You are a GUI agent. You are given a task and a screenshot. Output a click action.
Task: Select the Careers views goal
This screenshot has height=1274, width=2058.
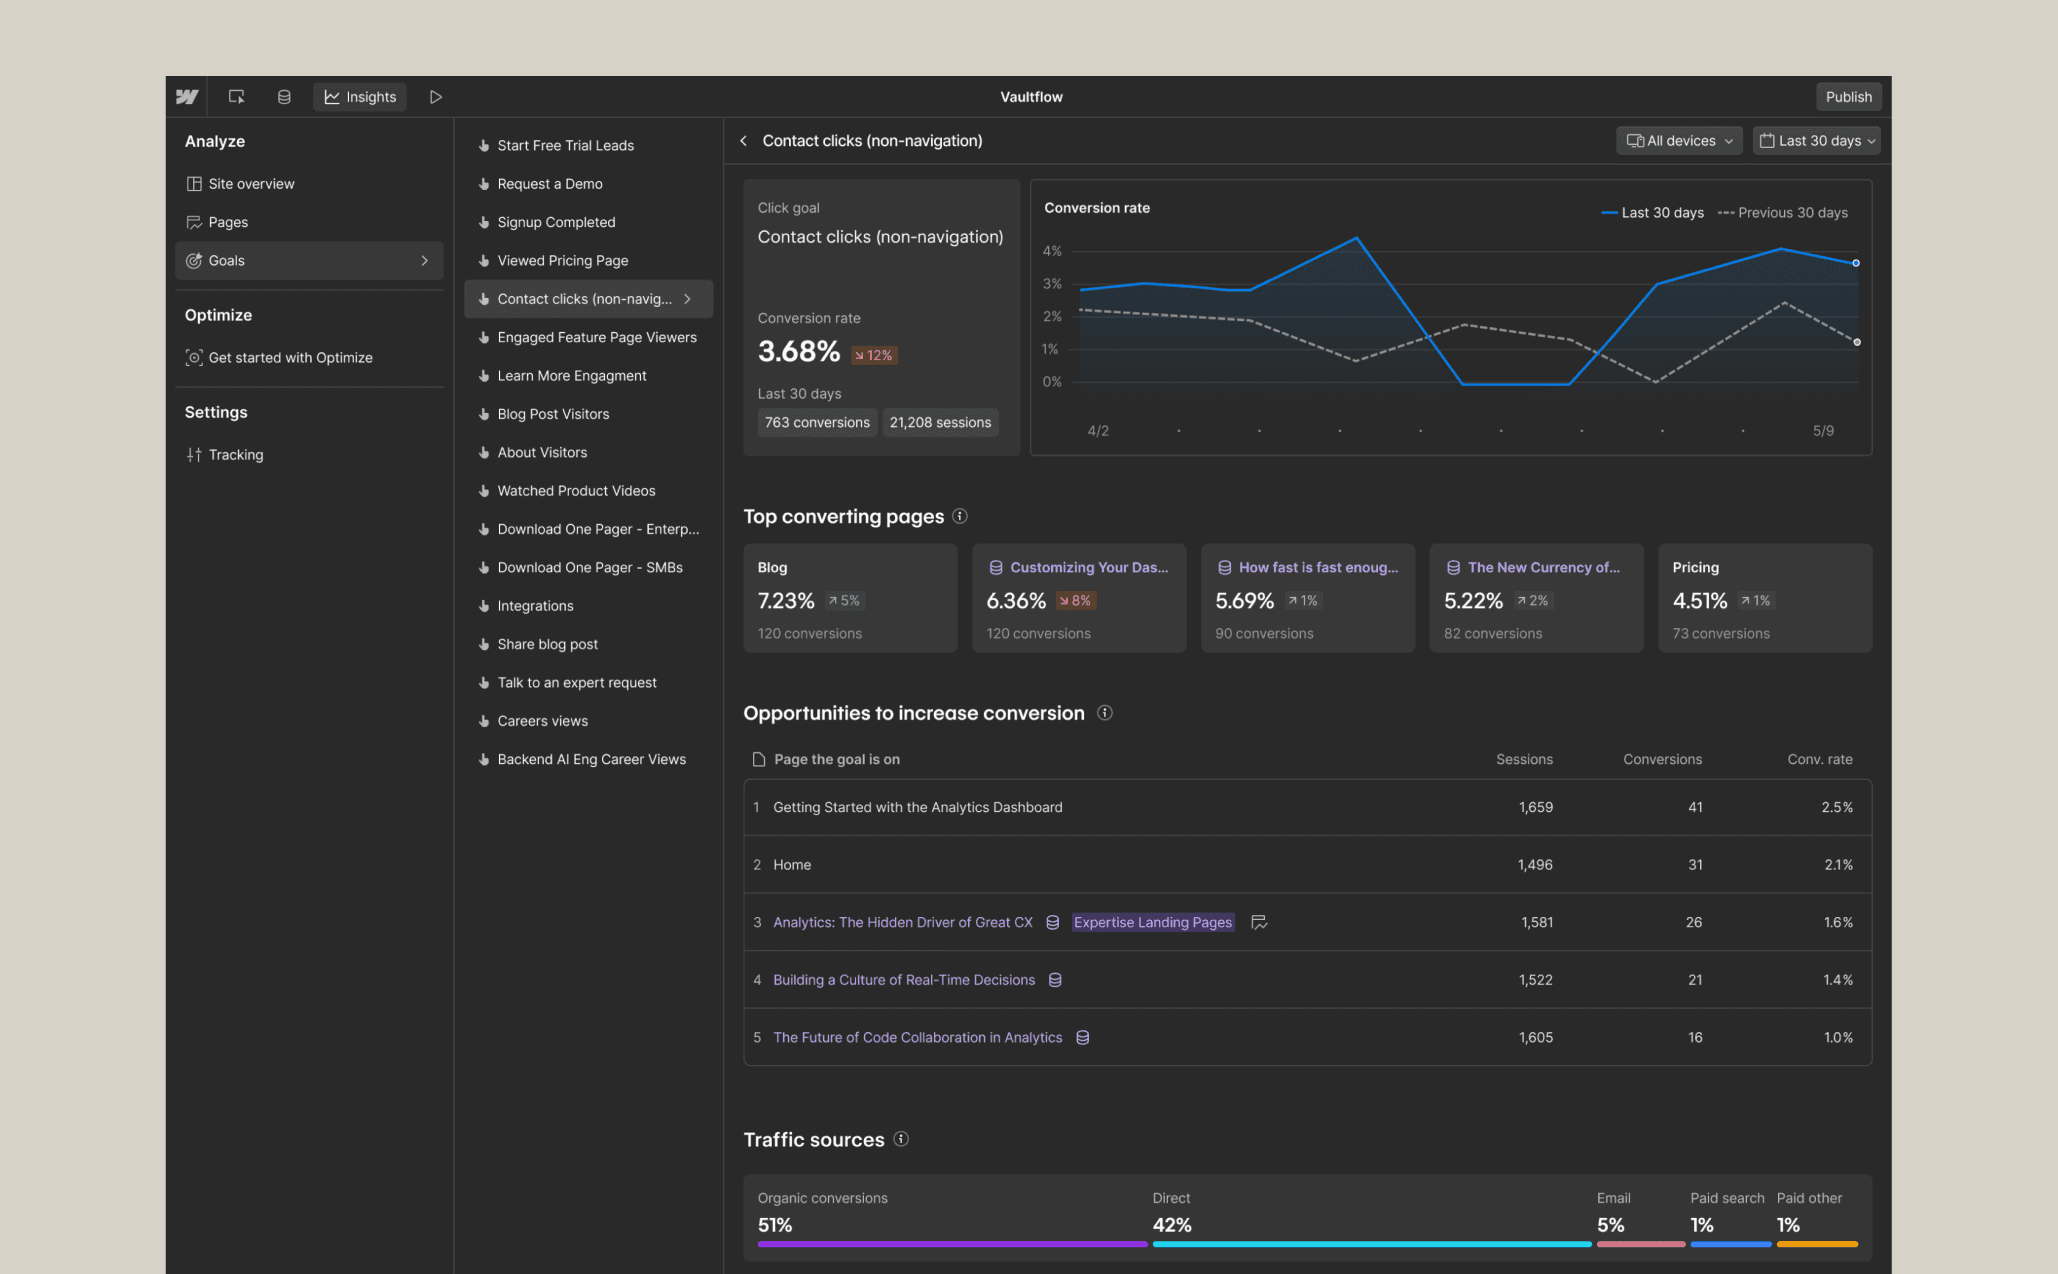point(588,721)
